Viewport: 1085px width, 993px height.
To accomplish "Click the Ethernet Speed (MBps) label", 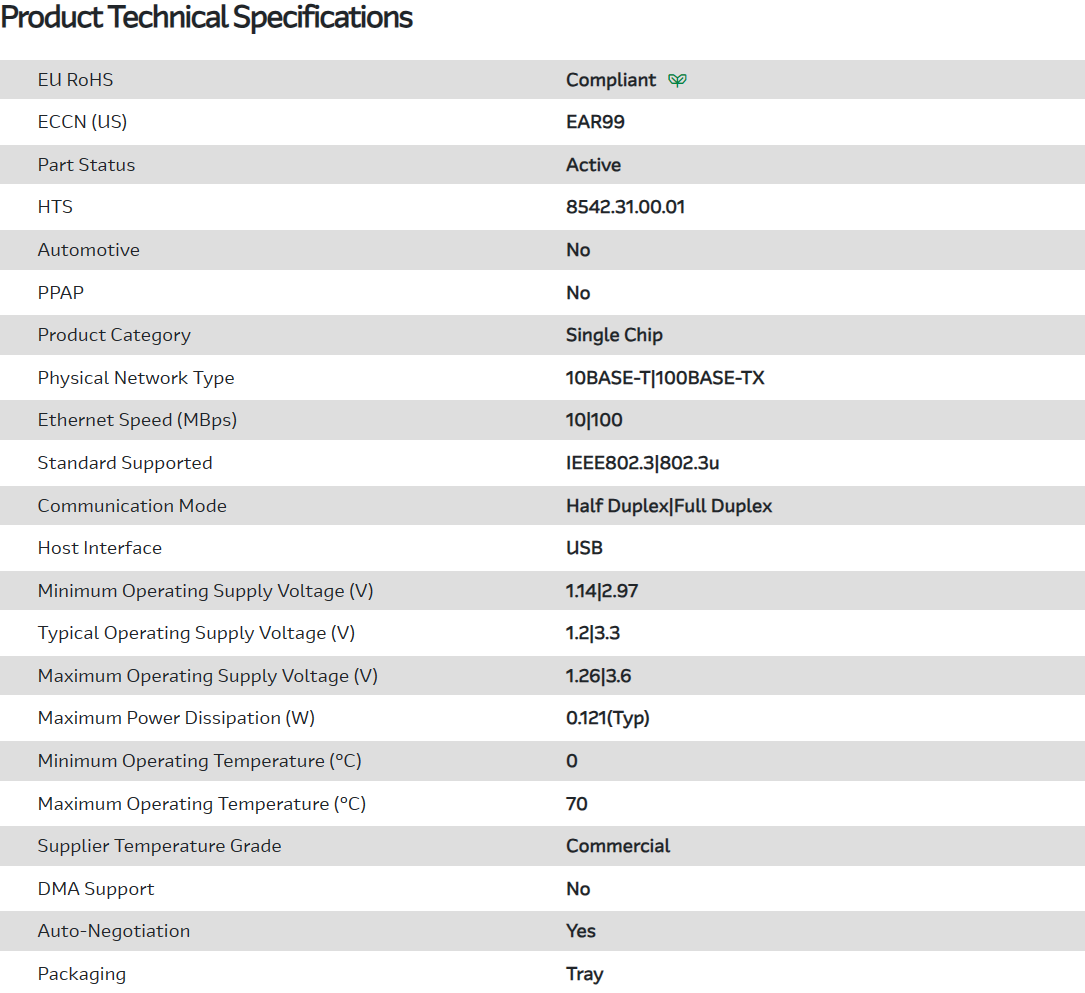I will click(137, 420).
